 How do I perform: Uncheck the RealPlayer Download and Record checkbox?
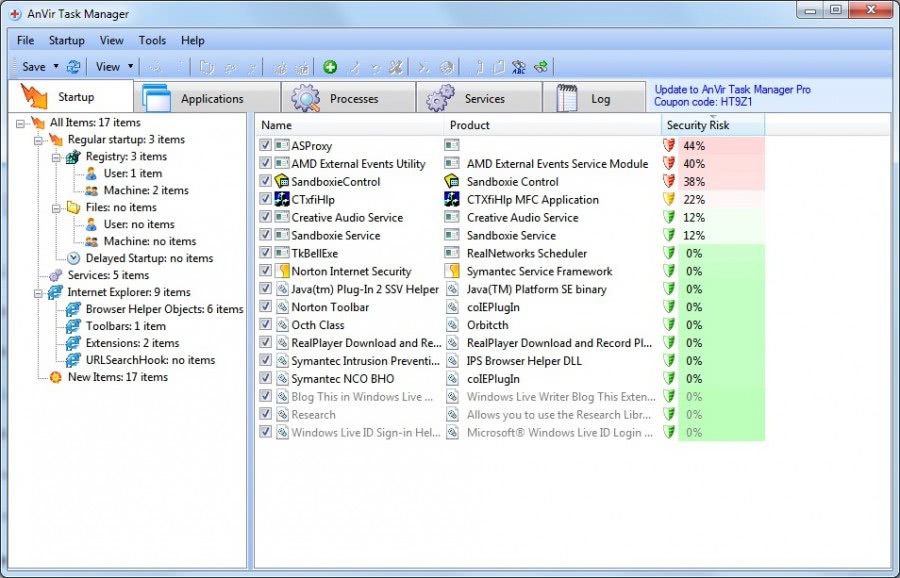click(x=265, y=342)
